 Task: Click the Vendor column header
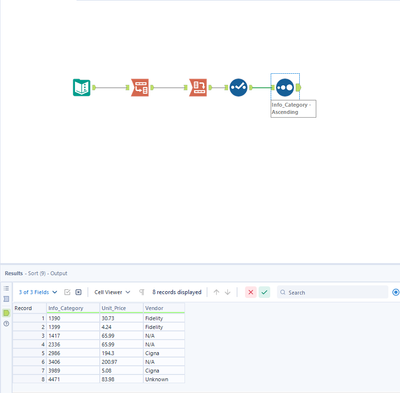[164, 308]
